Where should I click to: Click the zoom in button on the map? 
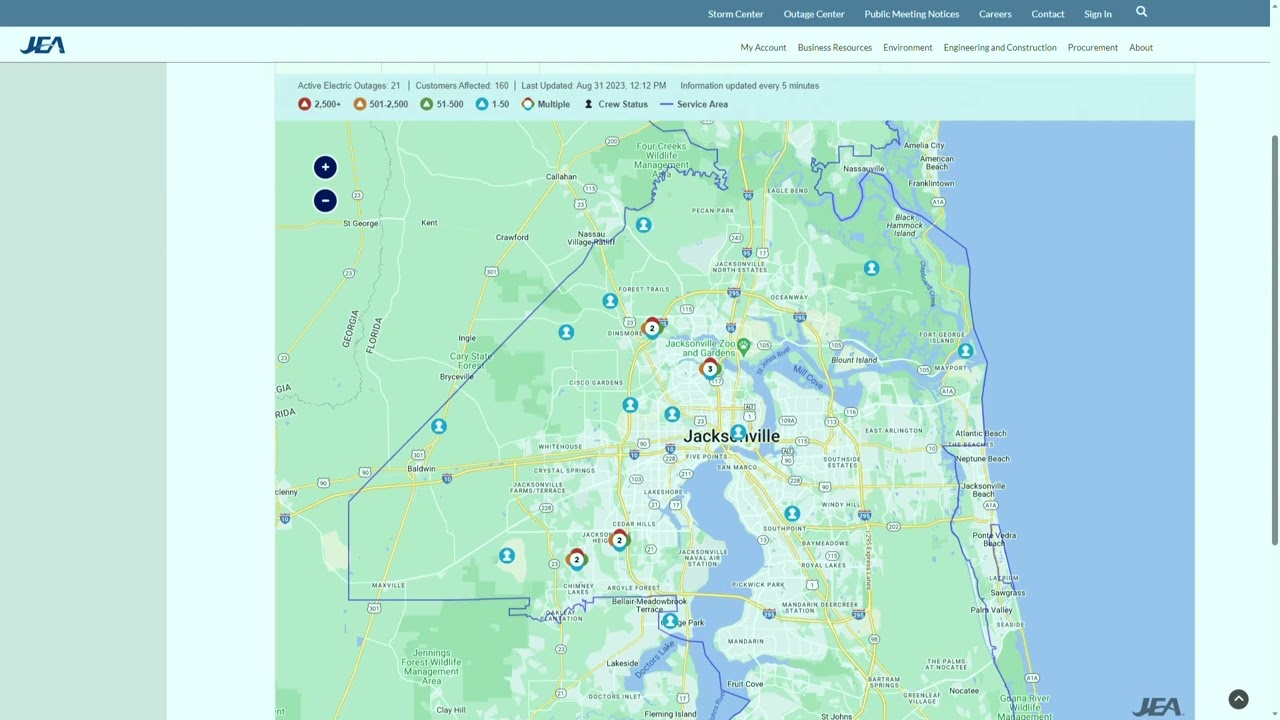tap(325, 167)
